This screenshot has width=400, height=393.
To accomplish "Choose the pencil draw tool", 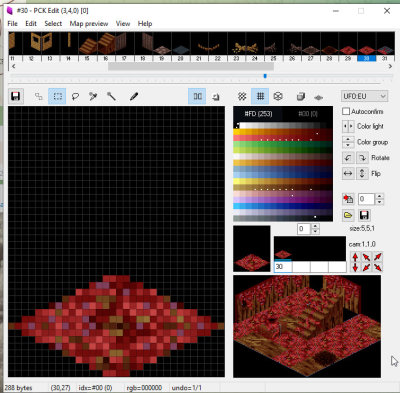I will coord(134,96).
